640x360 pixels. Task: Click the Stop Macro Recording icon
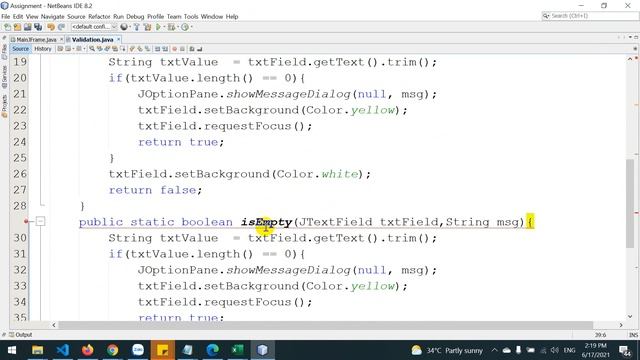pyautogui.click(x=182, y=49)
